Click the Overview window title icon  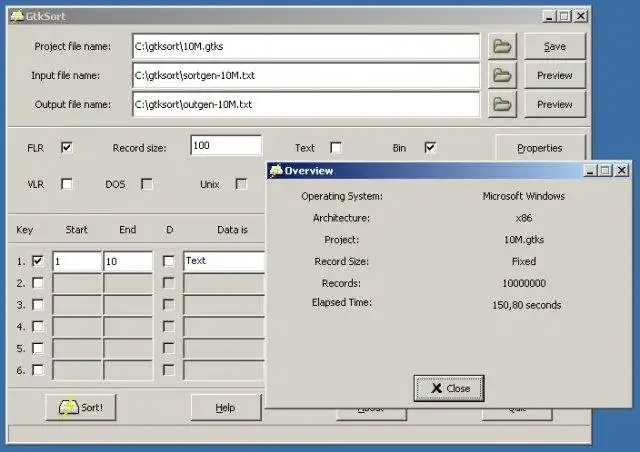click(276, 170)
